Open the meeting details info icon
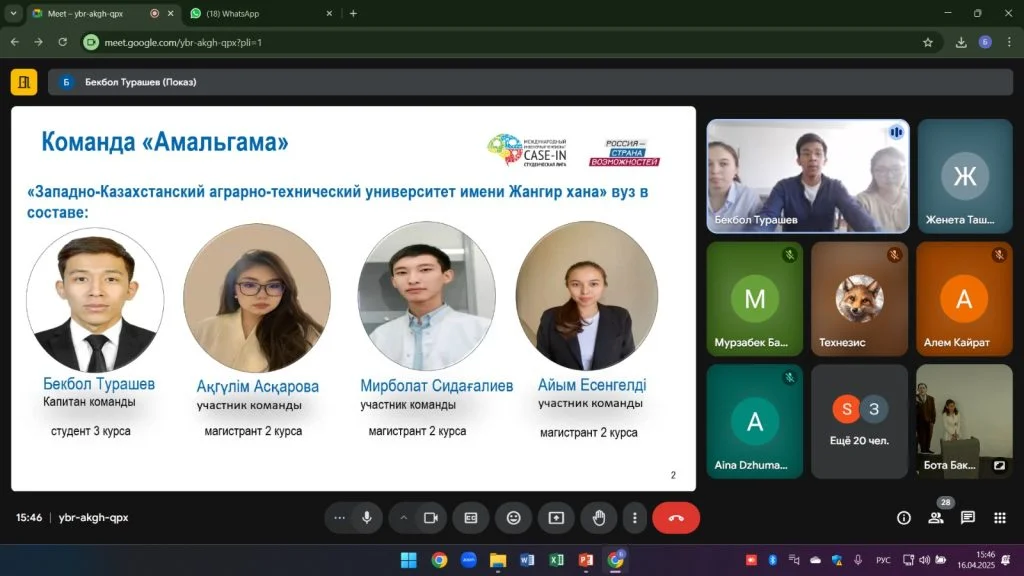The width and height of the screenshot is (1024, 576). point(904,518)
